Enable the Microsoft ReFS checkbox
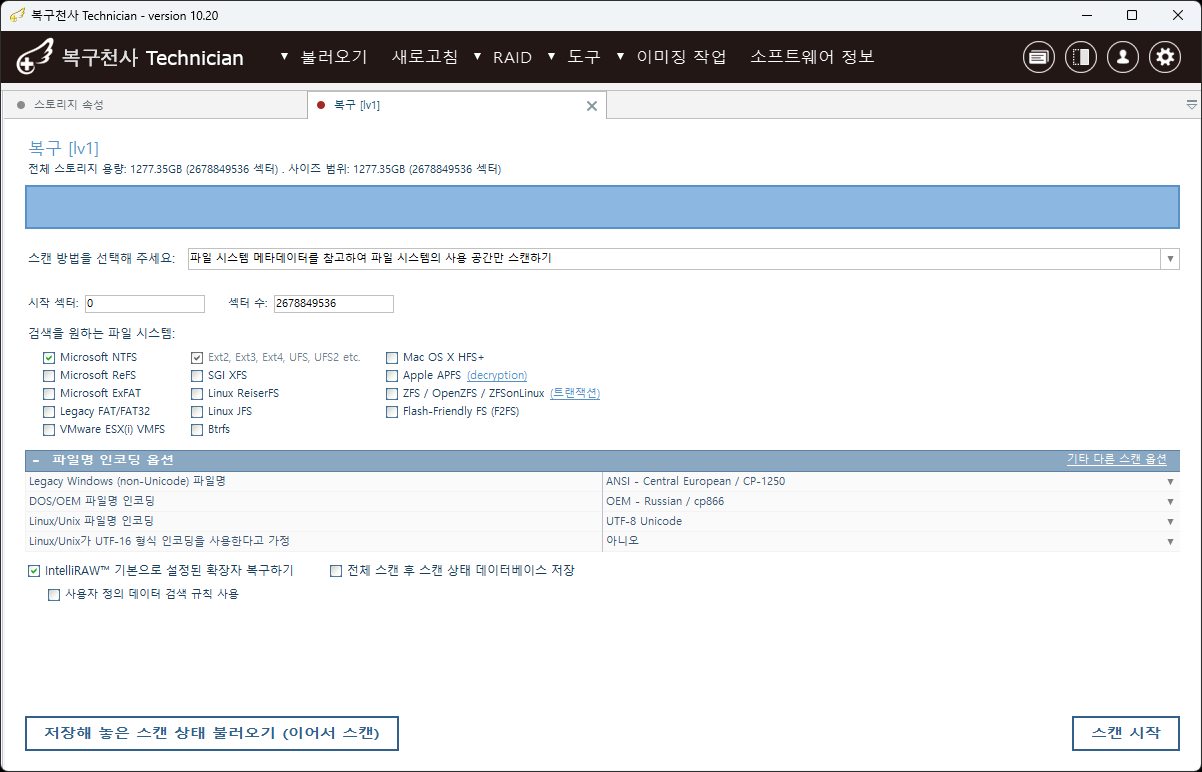Screen dimensions: 1202x772 pyautogui.click(x=49, y=375)
